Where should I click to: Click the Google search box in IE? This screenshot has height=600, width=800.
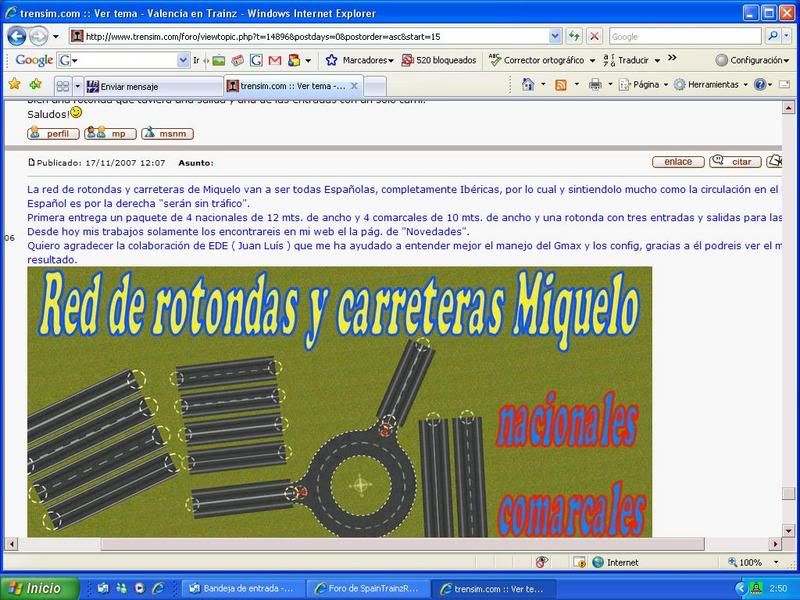click(685, 36)
